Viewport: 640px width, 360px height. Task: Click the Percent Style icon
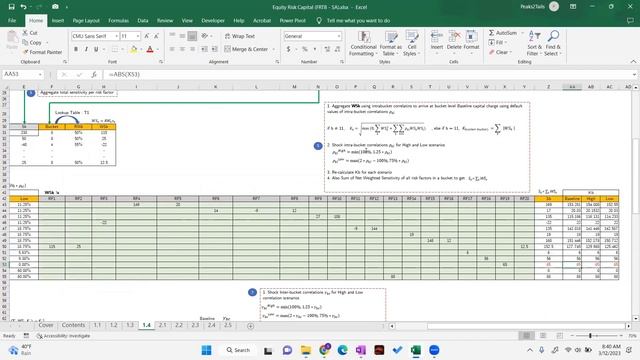tap(304, 49)
